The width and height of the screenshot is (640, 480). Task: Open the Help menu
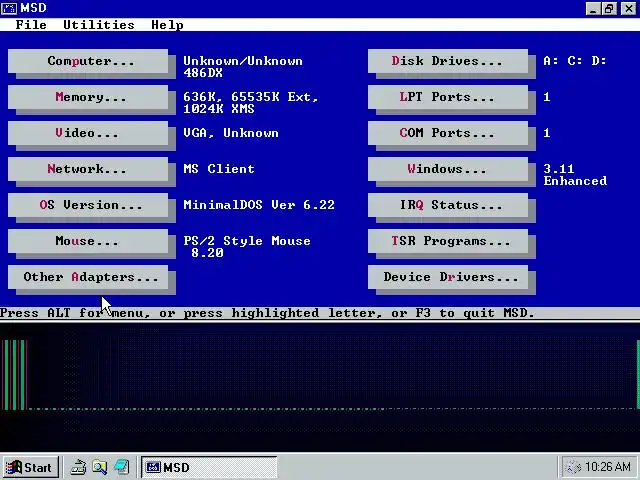click(x=167, y=25)
